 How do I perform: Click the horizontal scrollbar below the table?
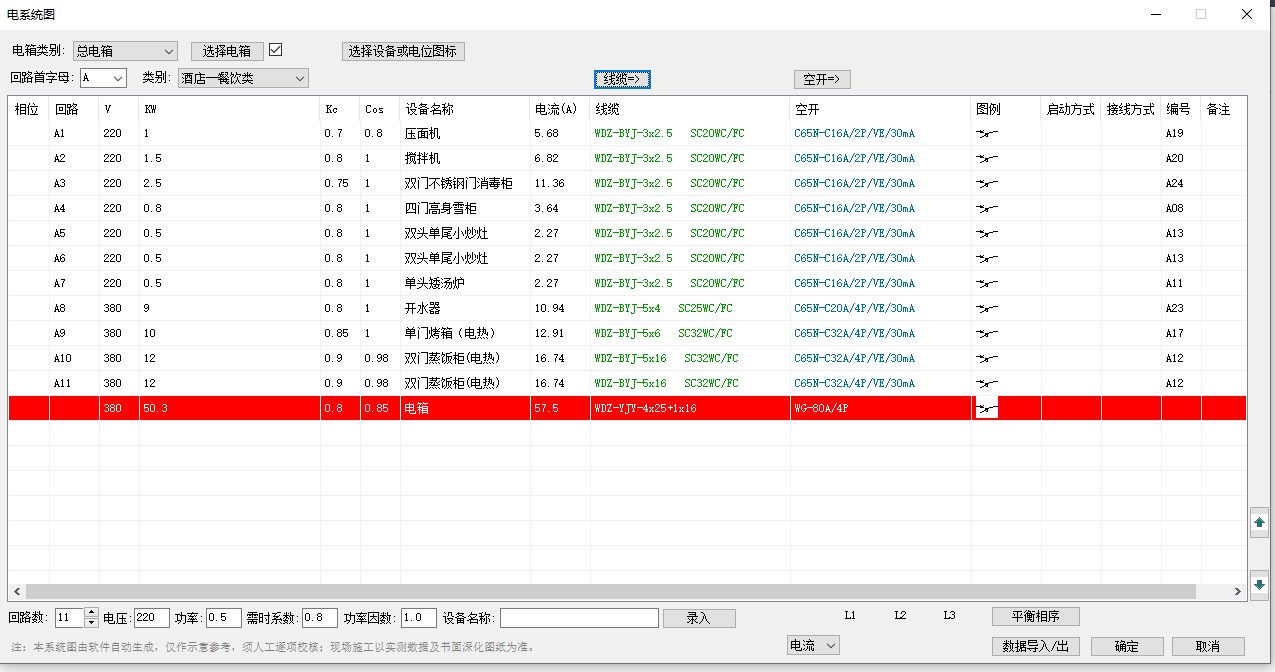click(x=610, y=591)
